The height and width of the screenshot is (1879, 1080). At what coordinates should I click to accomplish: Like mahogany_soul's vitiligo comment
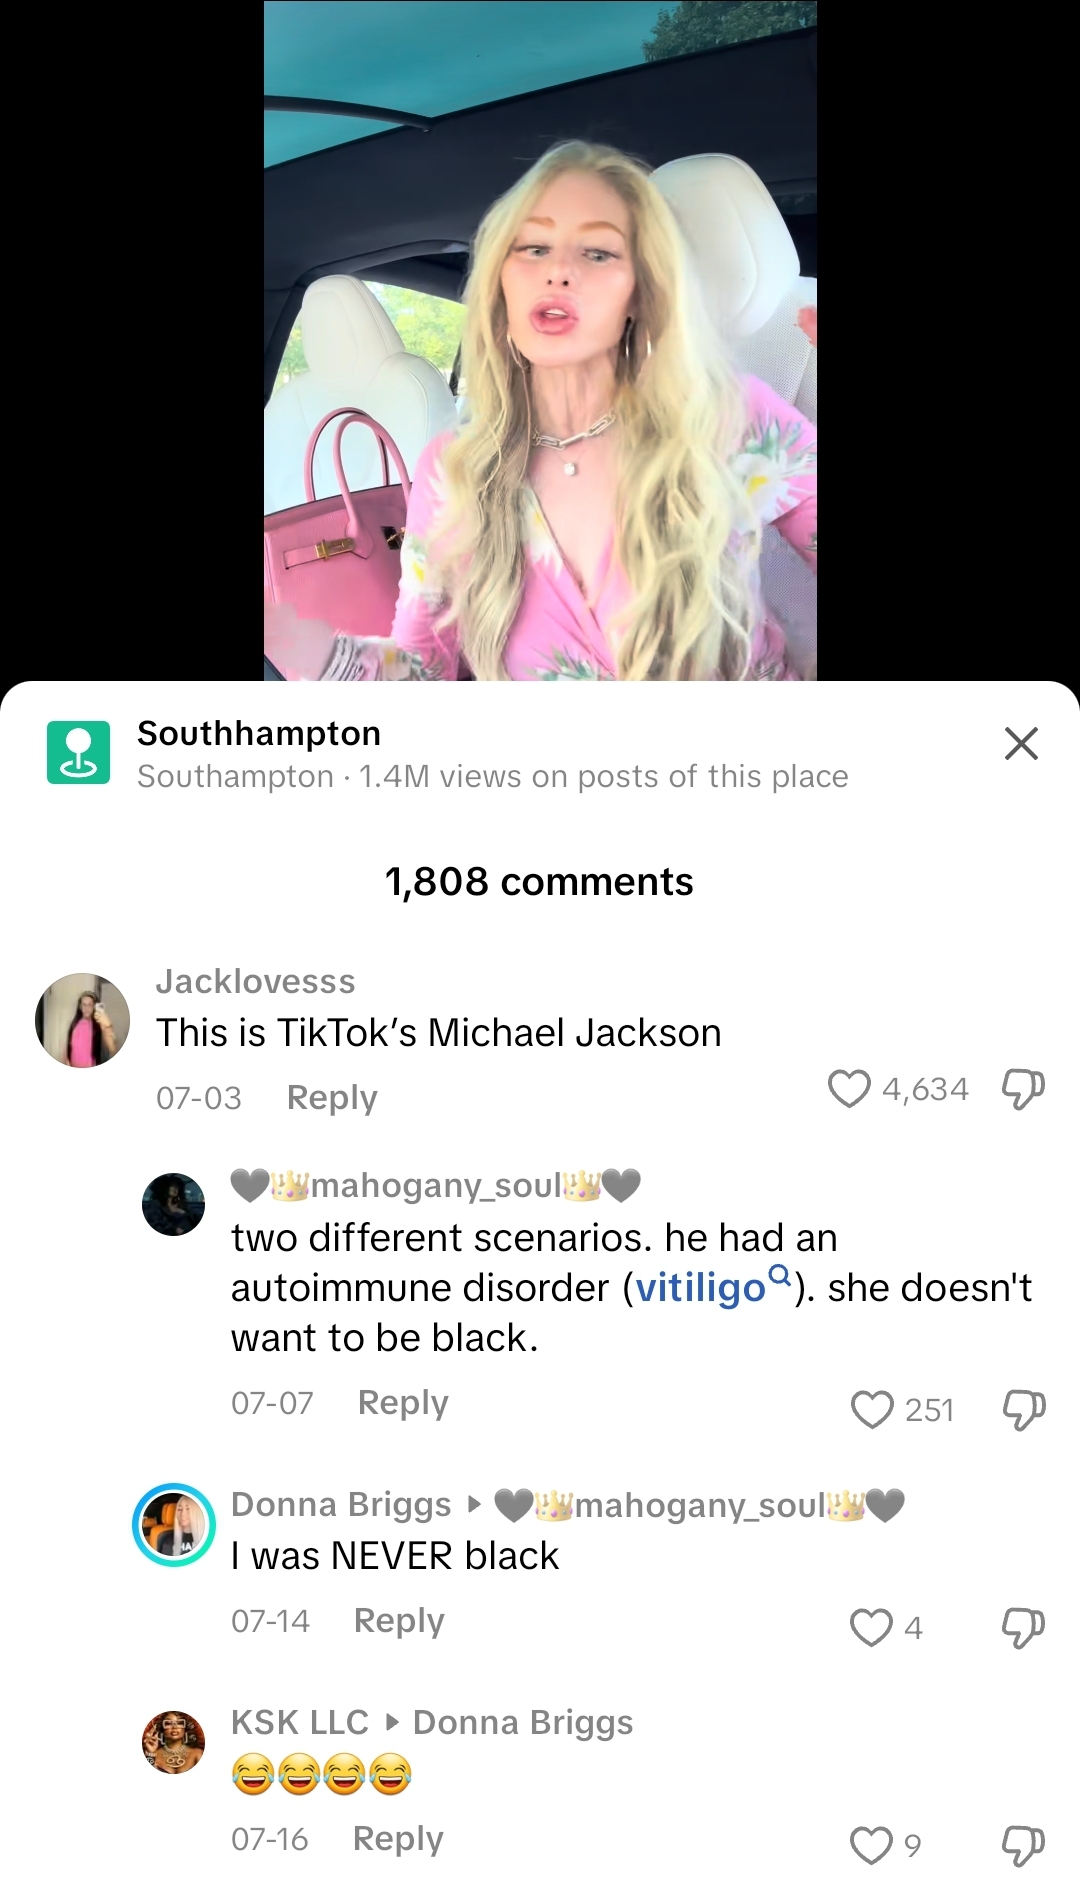872,1409
